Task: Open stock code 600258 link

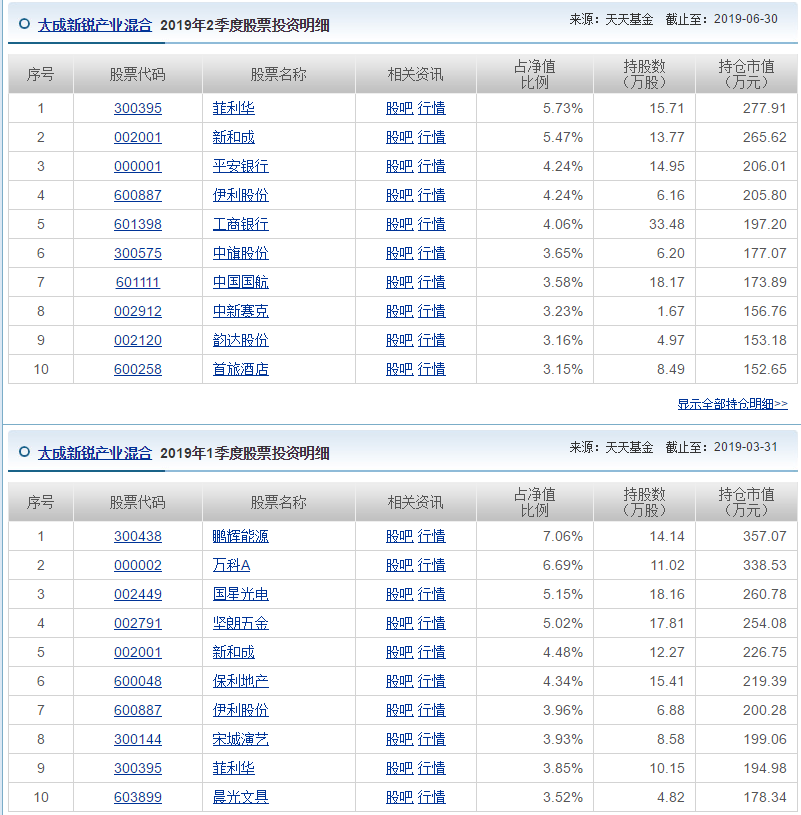Action: (x=138, y=370)
